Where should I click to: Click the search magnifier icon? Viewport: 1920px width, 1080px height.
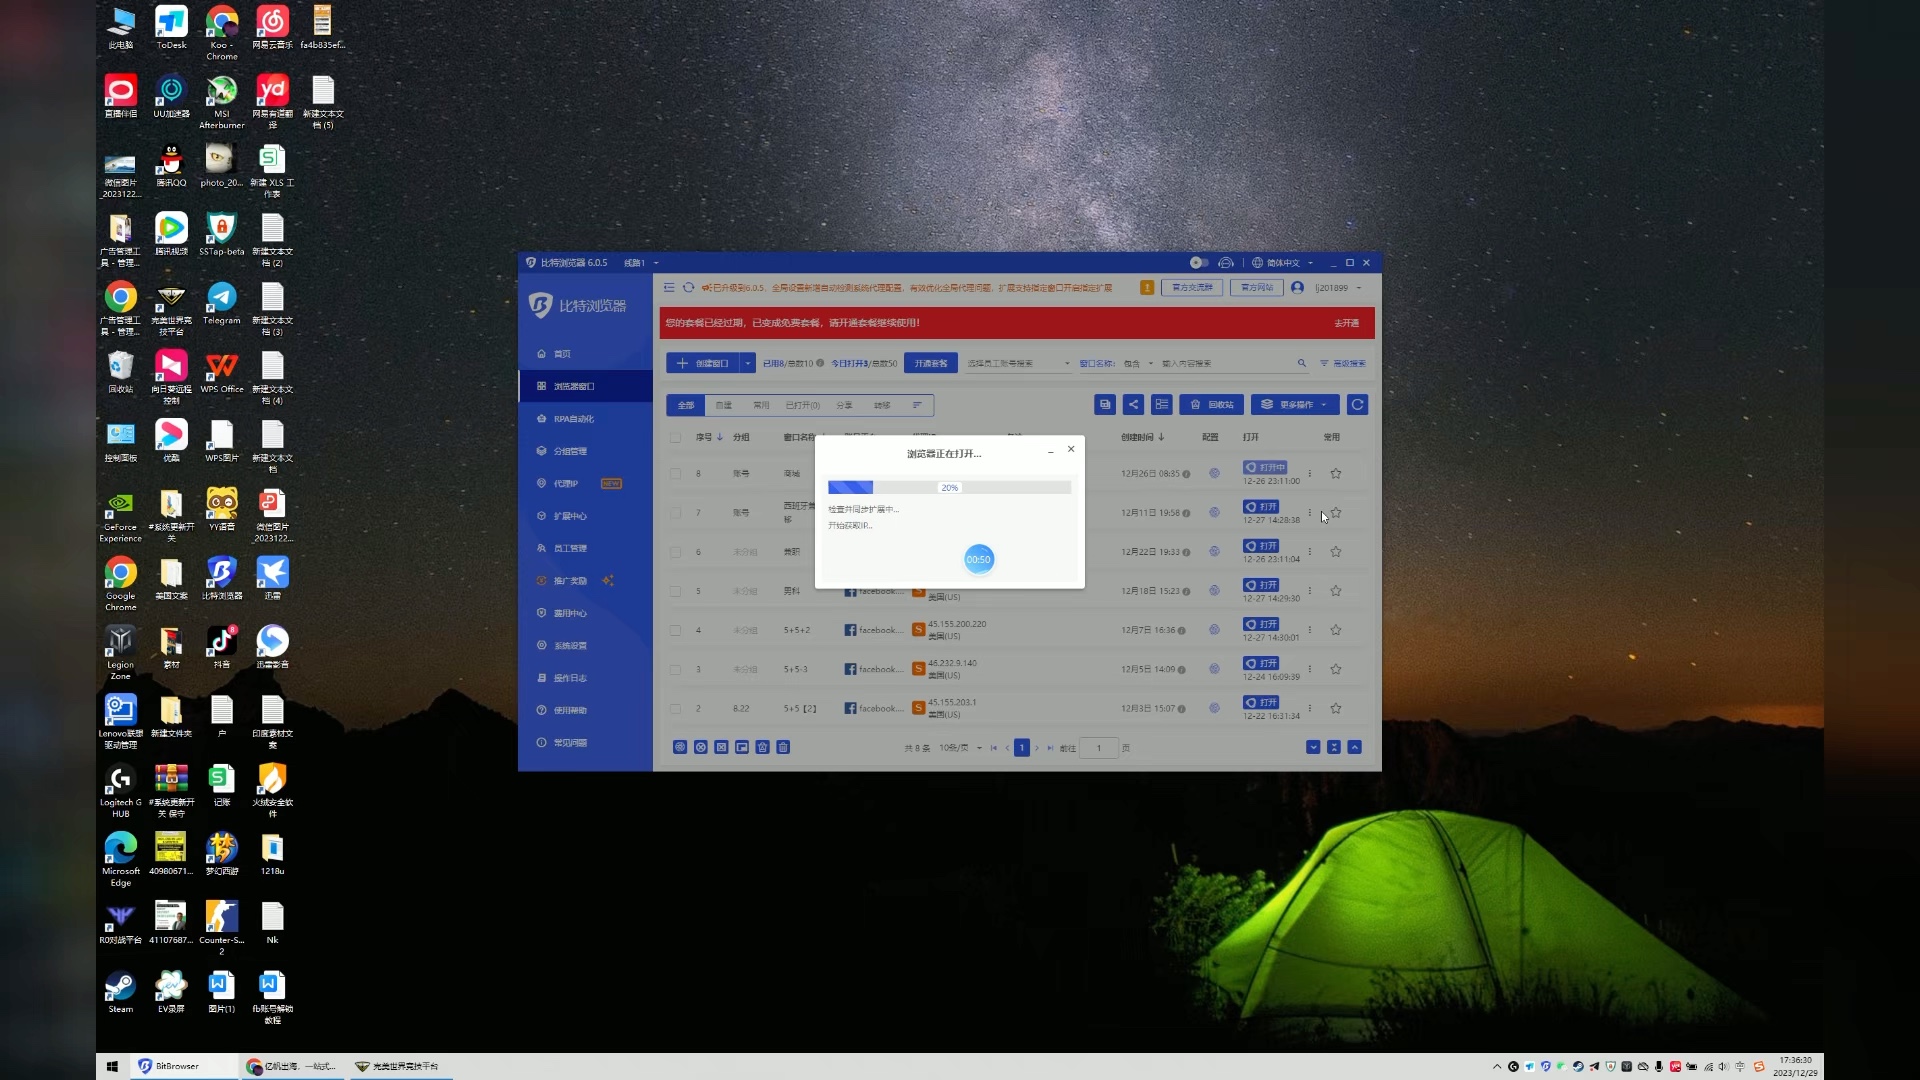[x=1301, y=364]
